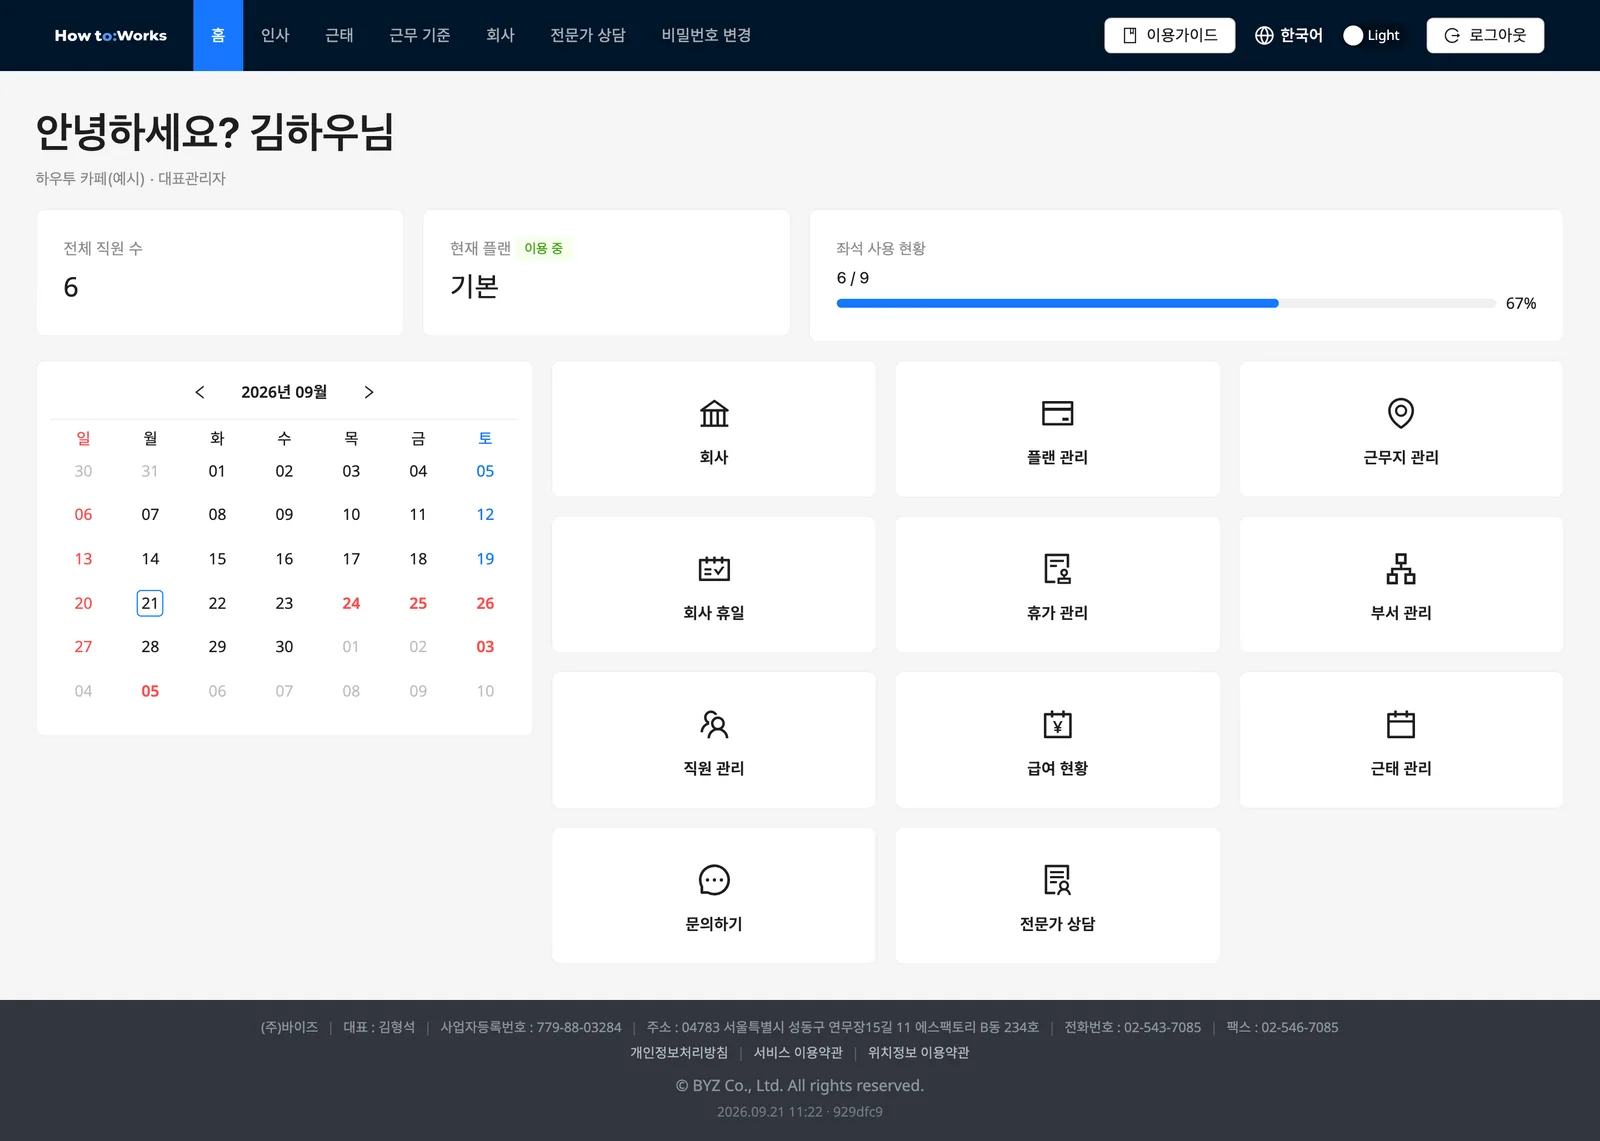Open the 회사 휴일 calendar icon

pos(714,568)
